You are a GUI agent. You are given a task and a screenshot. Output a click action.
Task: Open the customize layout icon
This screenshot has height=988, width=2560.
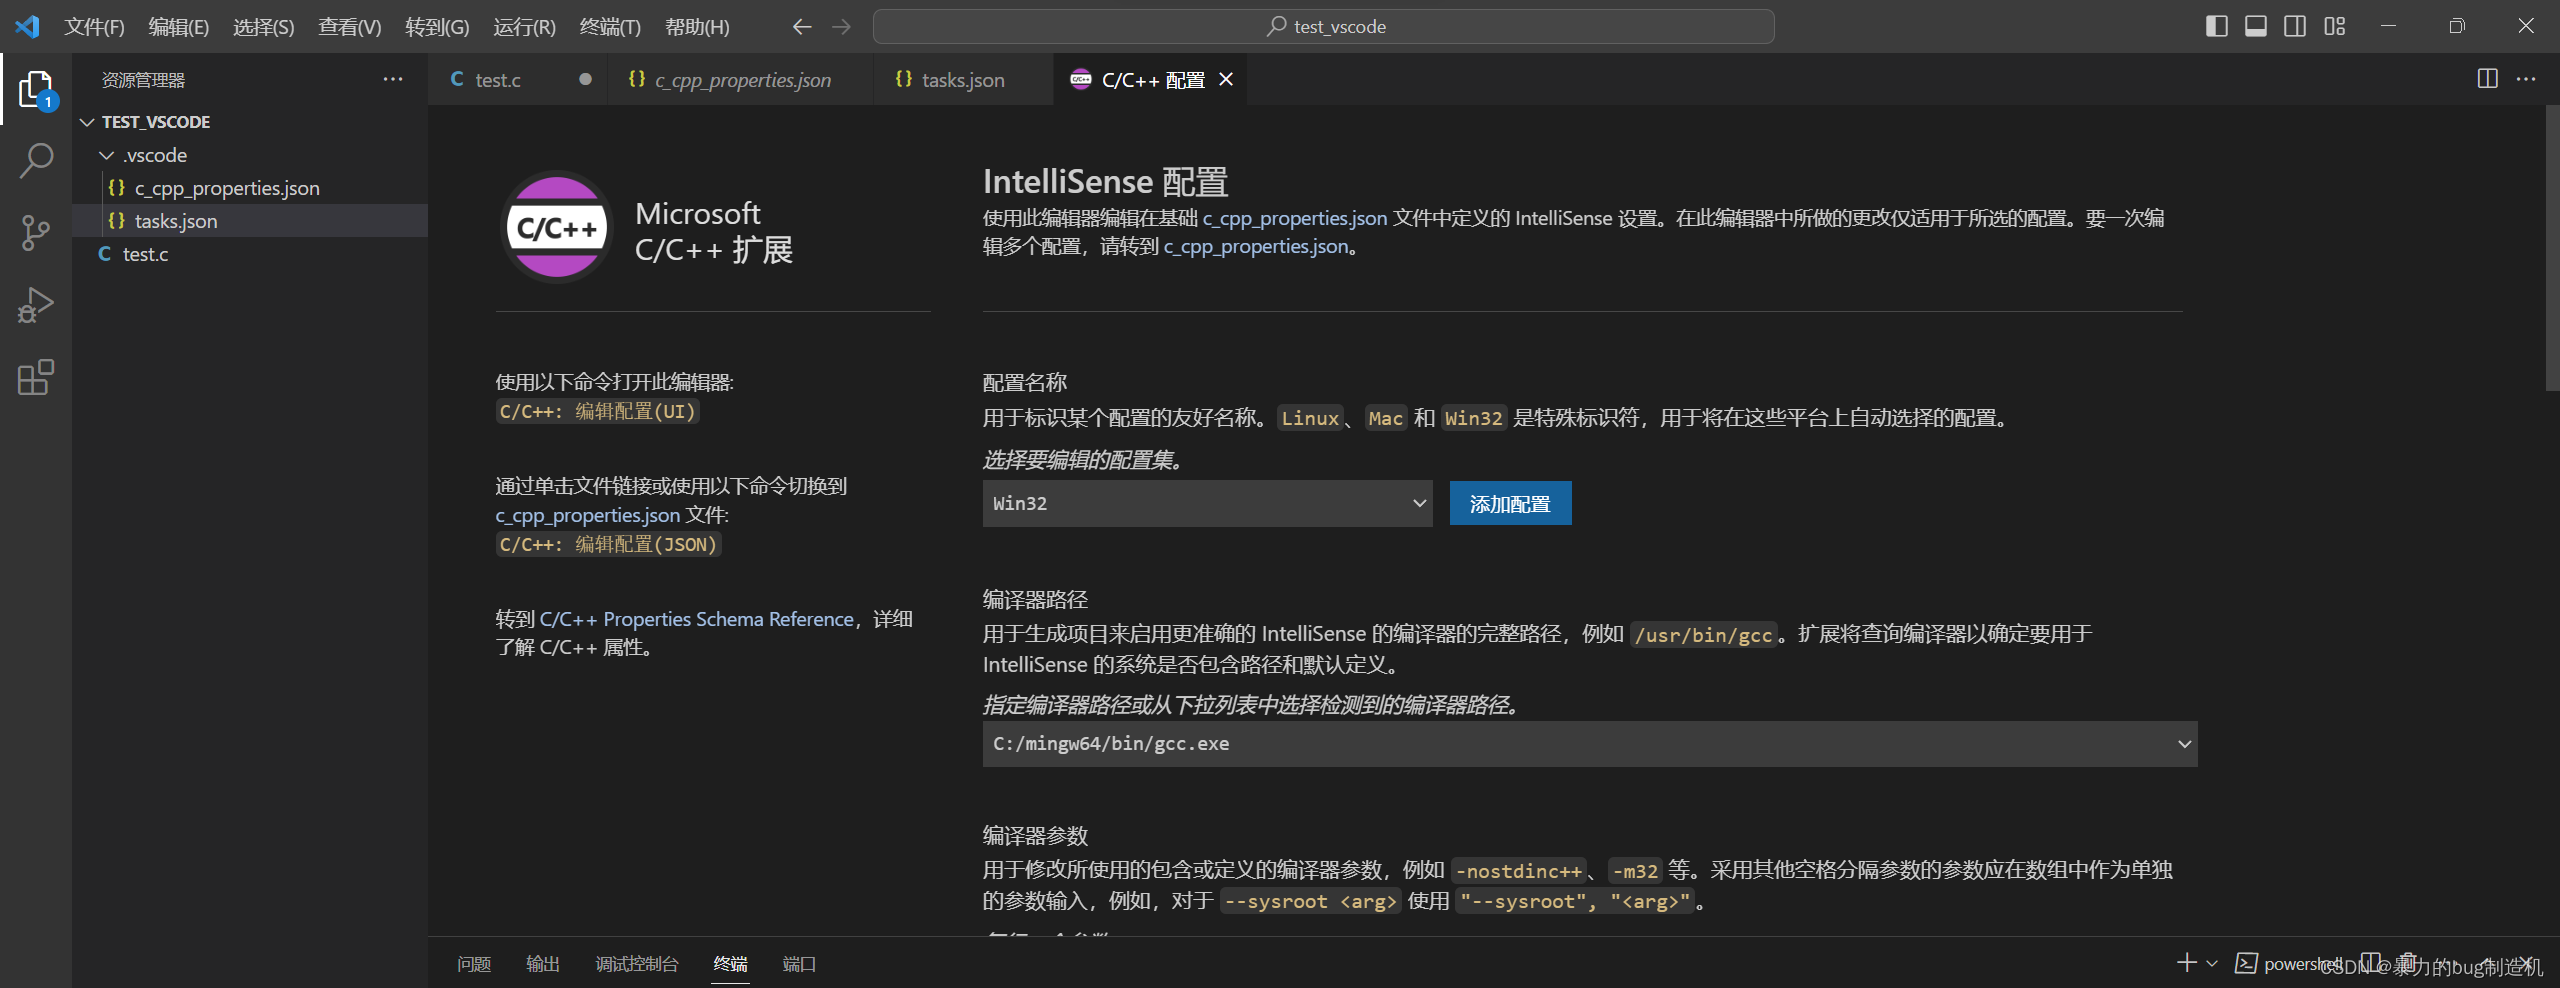(2334, 26)
